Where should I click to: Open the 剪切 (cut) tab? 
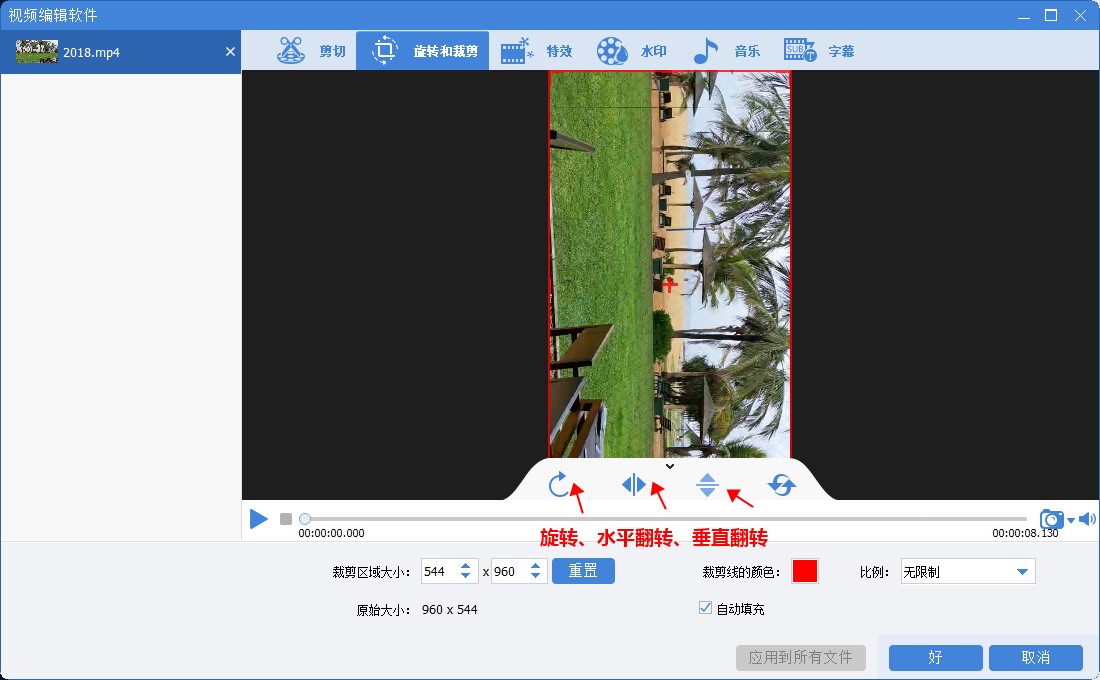click(311, 51)
